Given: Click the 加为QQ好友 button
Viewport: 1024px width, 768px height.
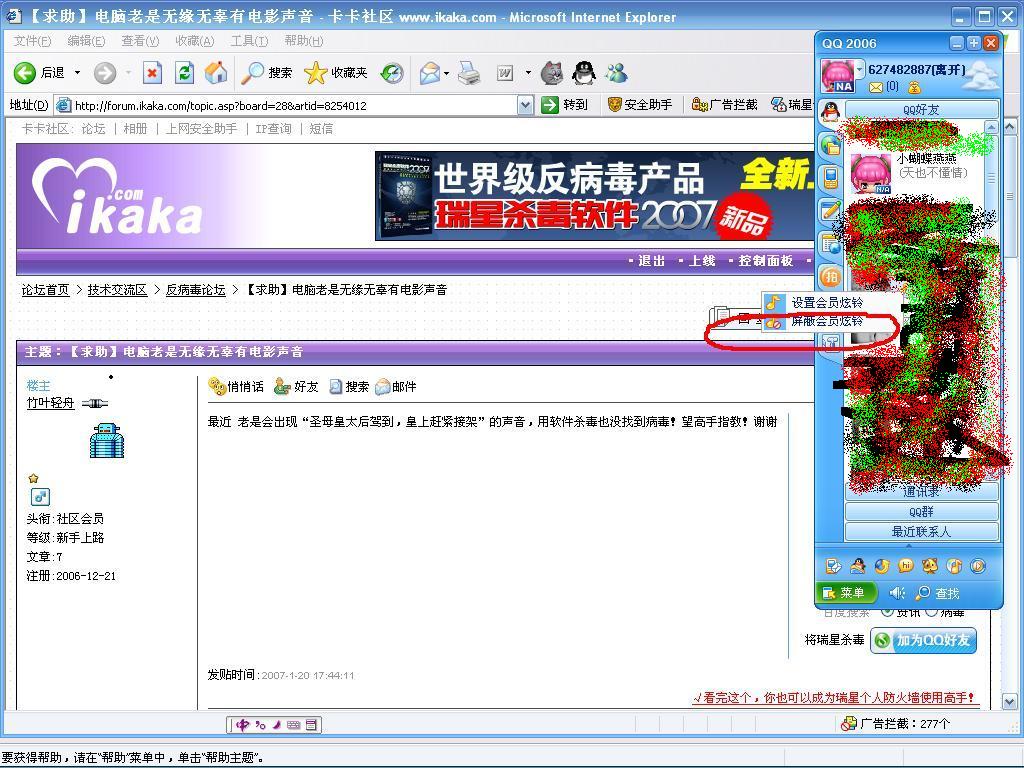Looking at the screenshot, I should [923, 640].
